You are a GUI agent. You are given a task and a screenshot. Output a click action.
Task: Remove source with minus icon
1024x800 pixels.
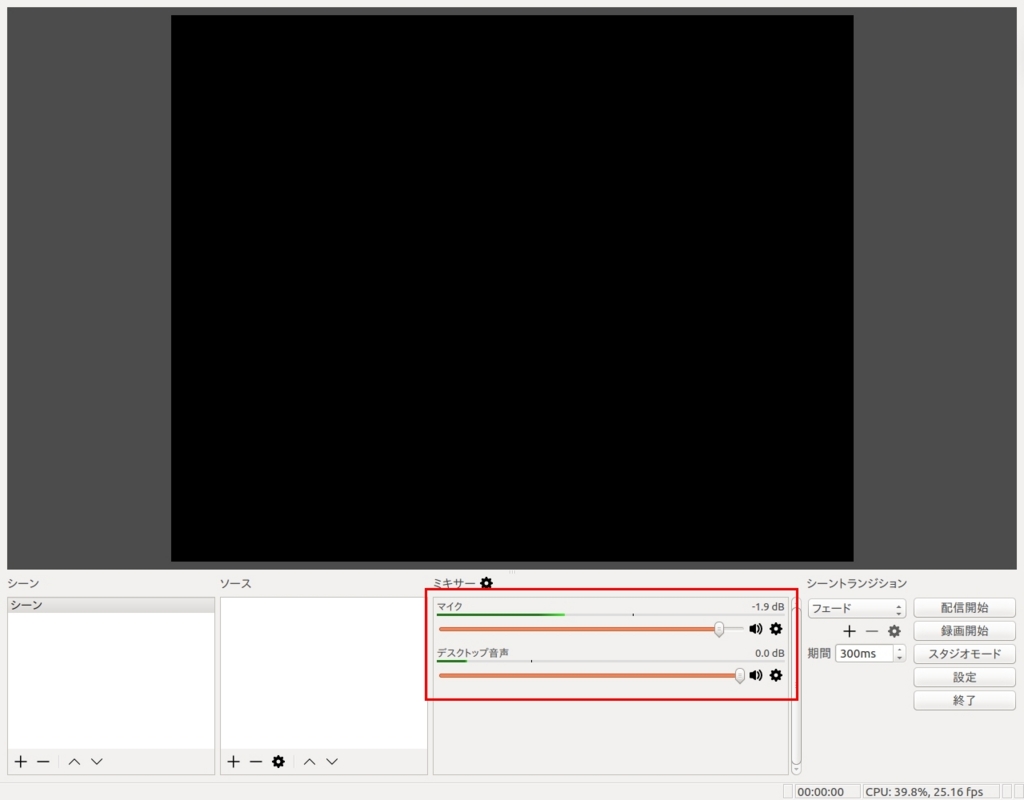256,761
